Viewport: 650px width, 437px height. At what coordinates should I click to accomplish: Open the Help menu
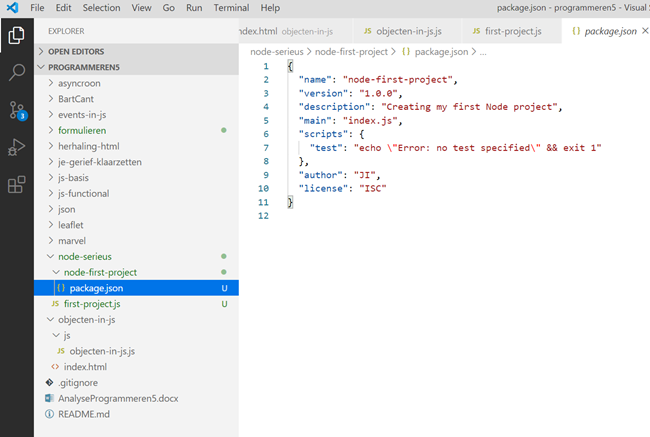[270, 7]
